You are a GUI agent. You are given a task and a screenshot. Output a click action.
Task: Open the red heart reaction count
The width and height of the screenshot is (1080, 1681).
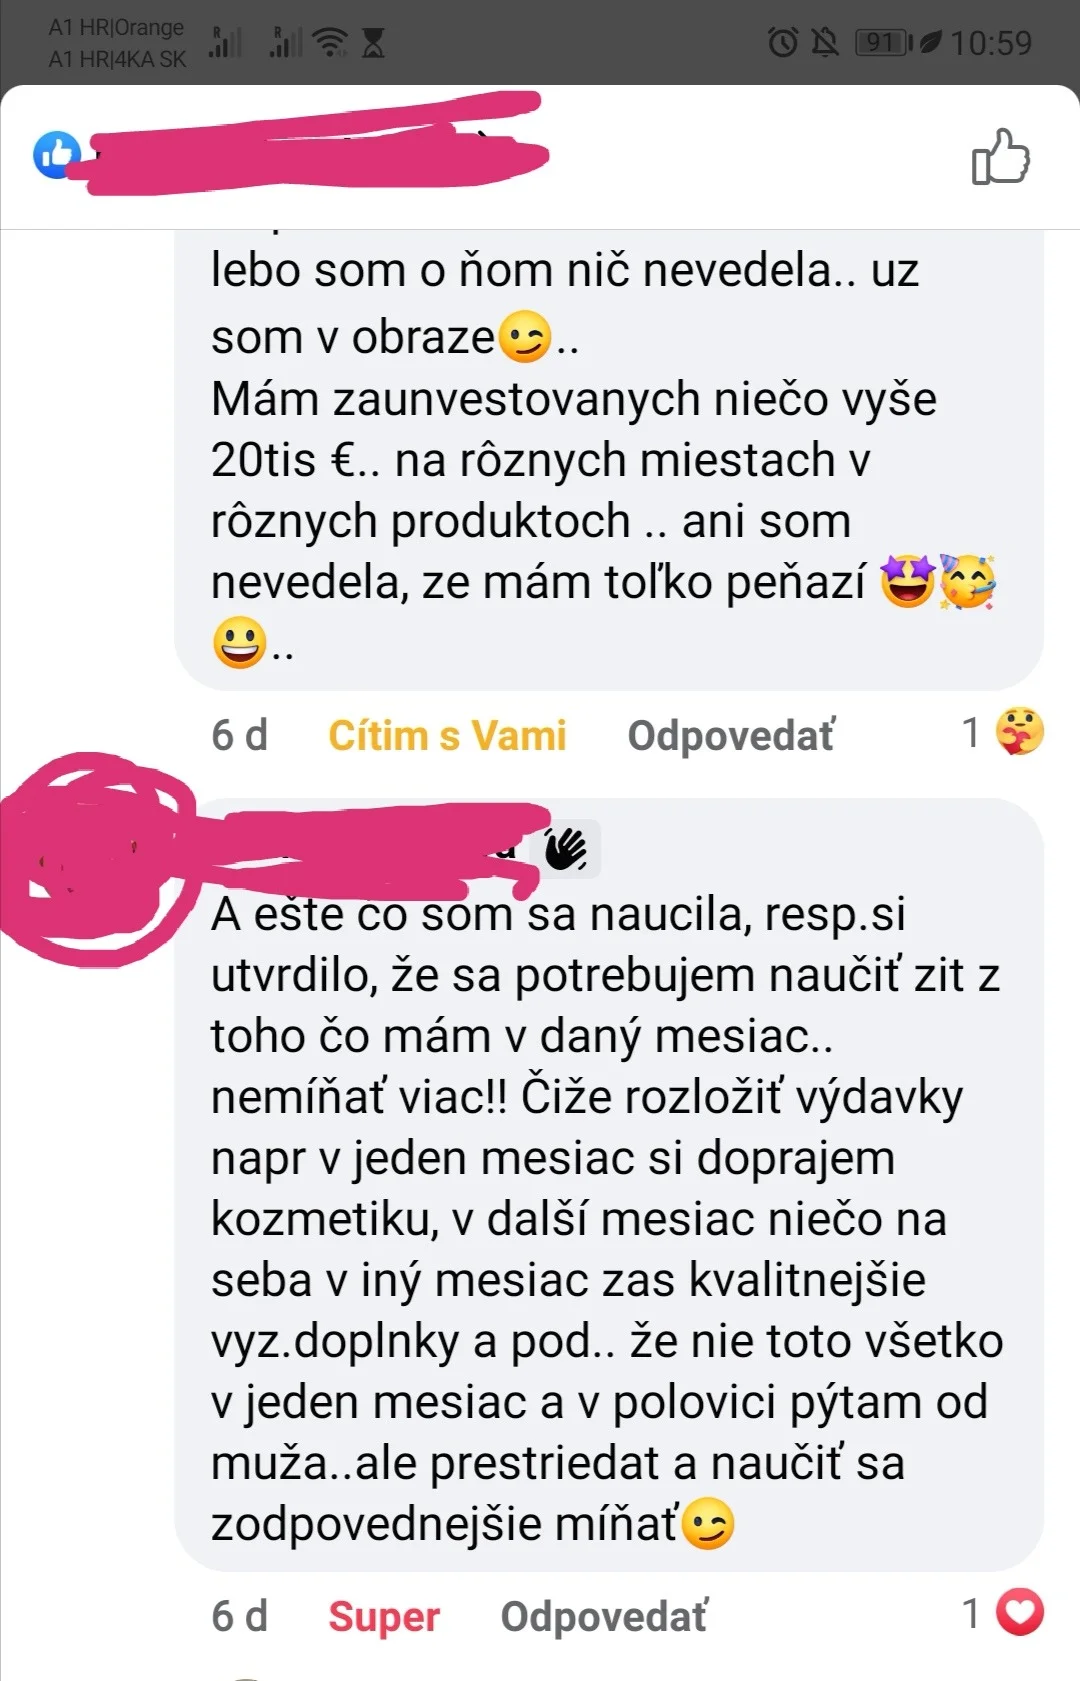click(1003, 1612)
